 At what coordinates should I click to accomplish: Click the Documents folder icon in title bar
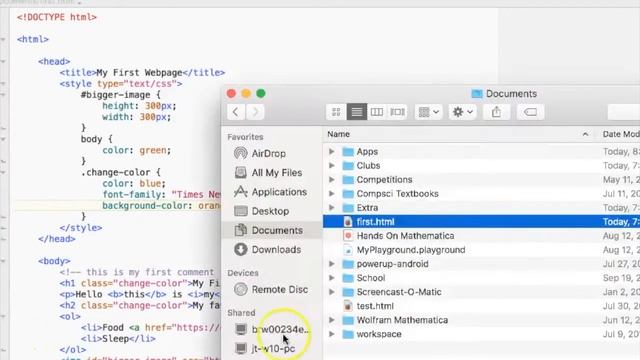pos(477,93)
